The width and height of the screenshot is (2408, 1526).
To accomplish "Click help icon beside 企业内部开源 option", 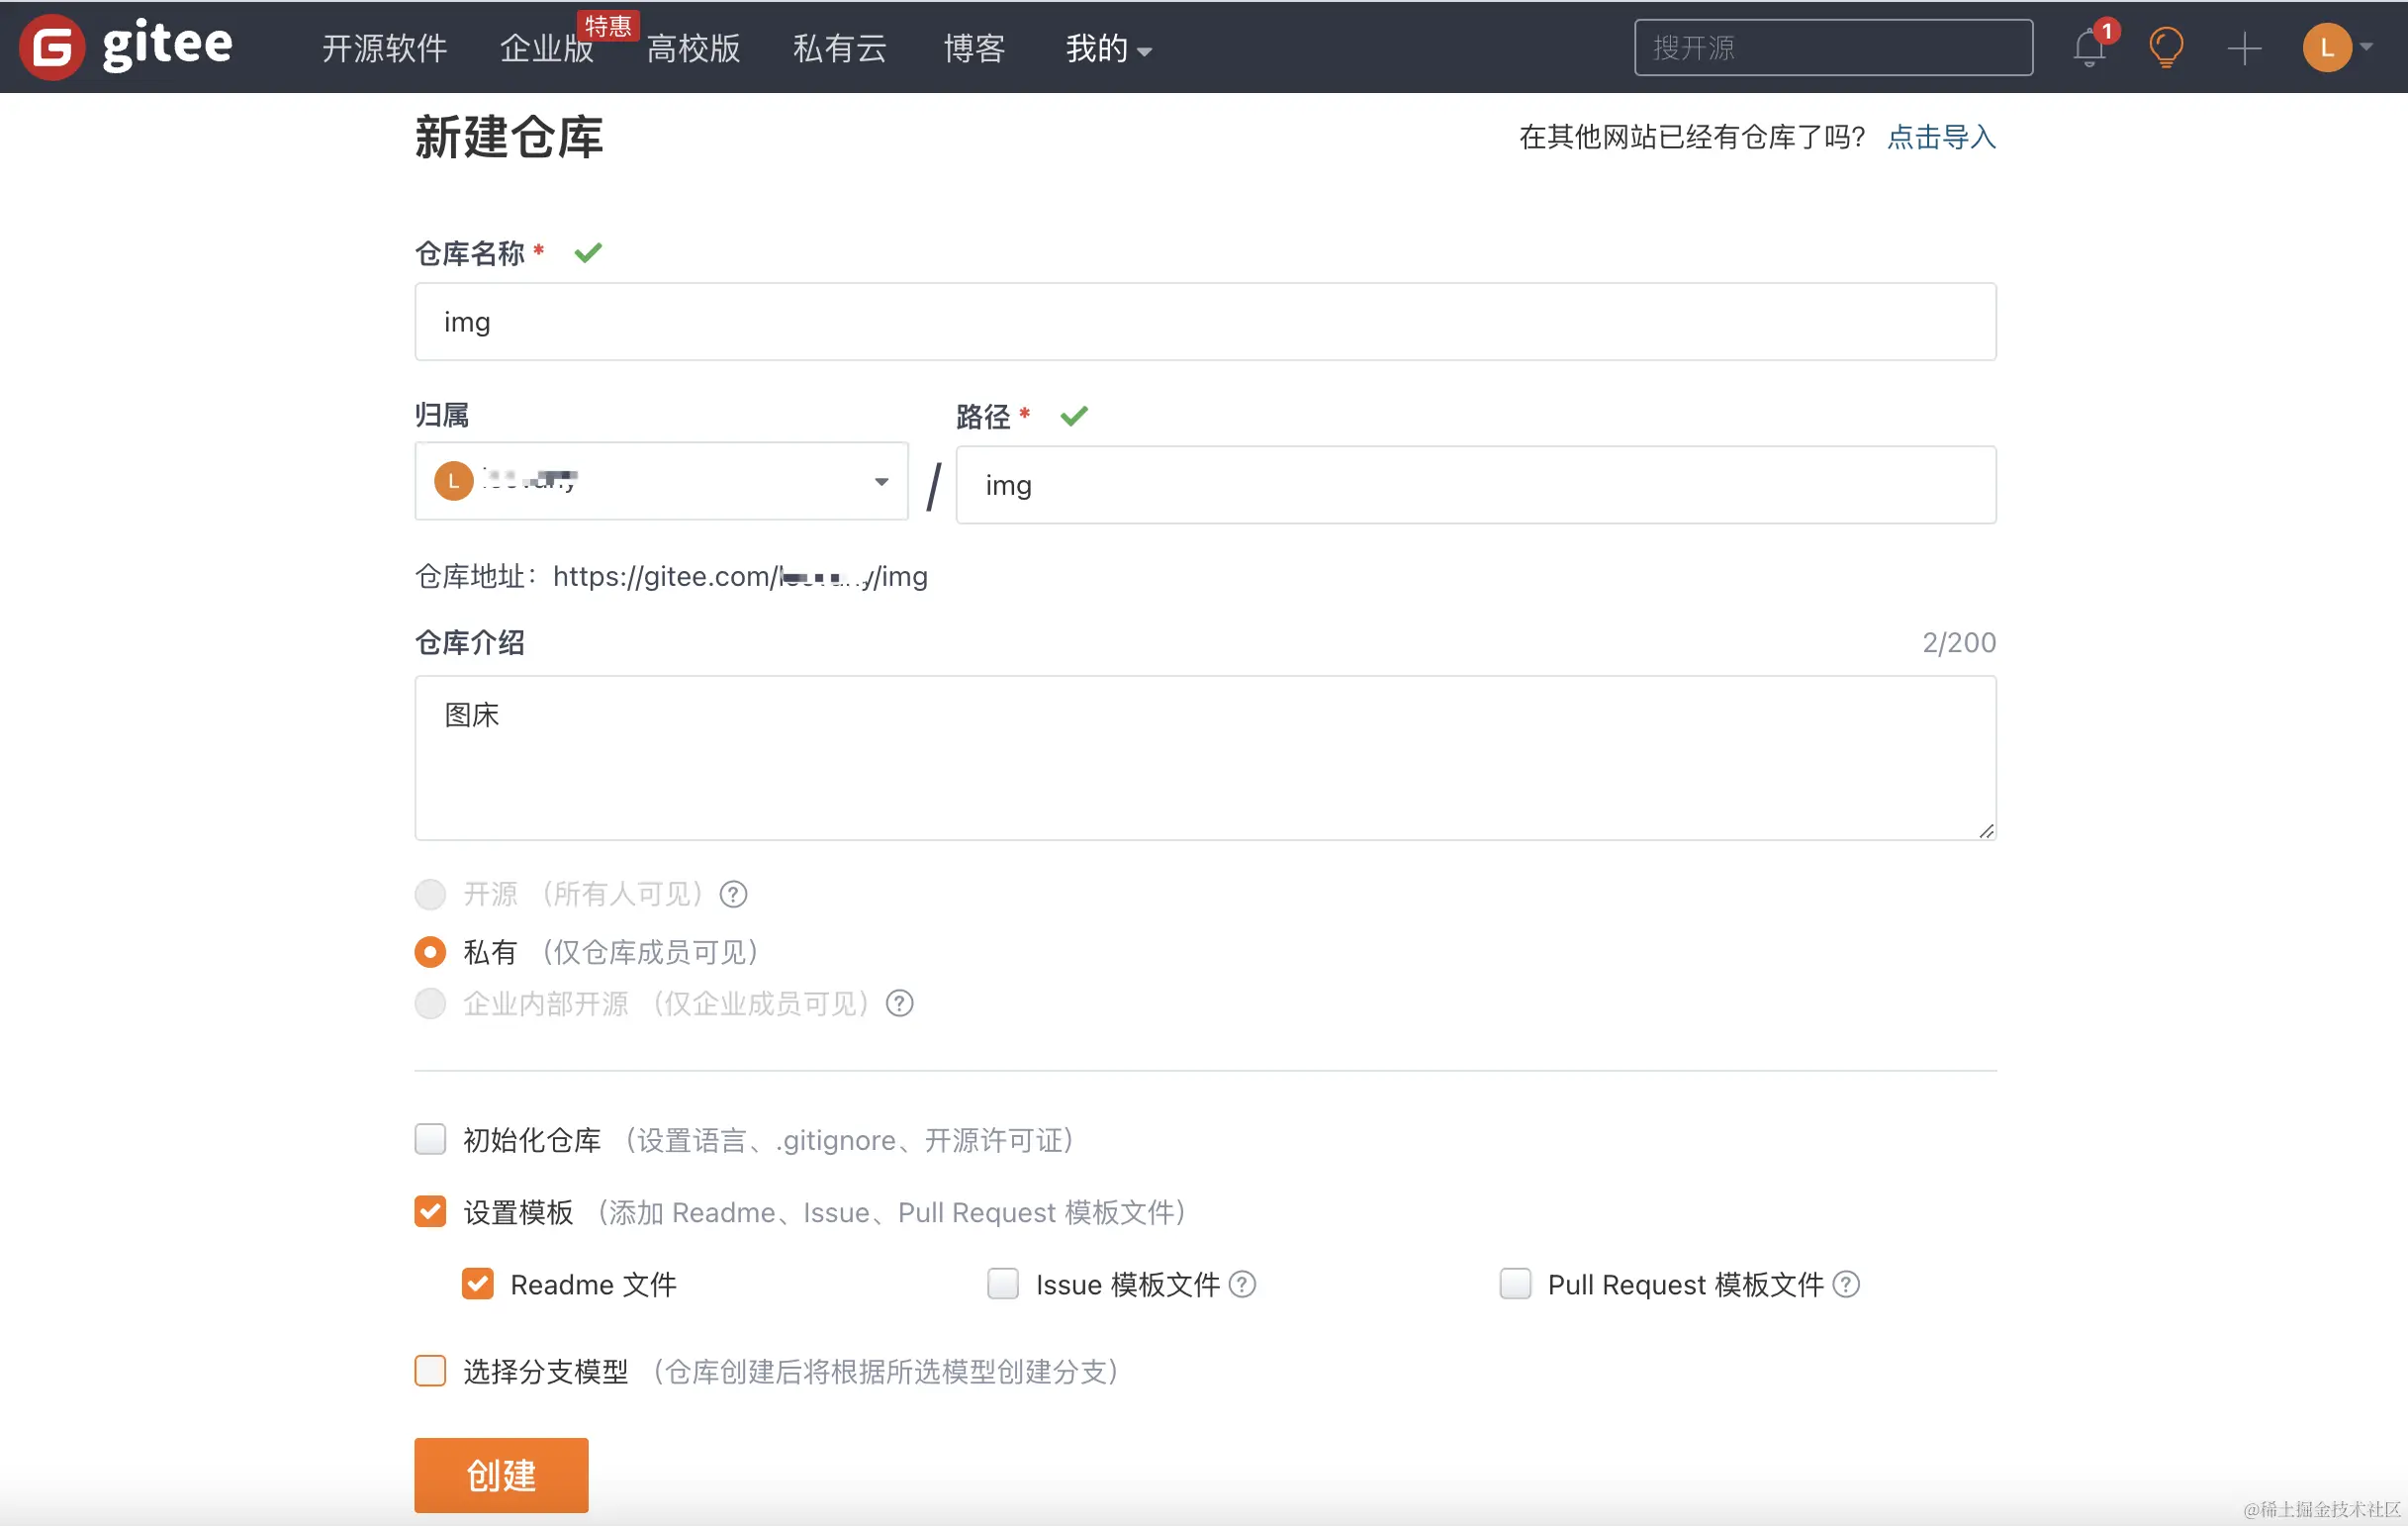I will point(899,1003).
